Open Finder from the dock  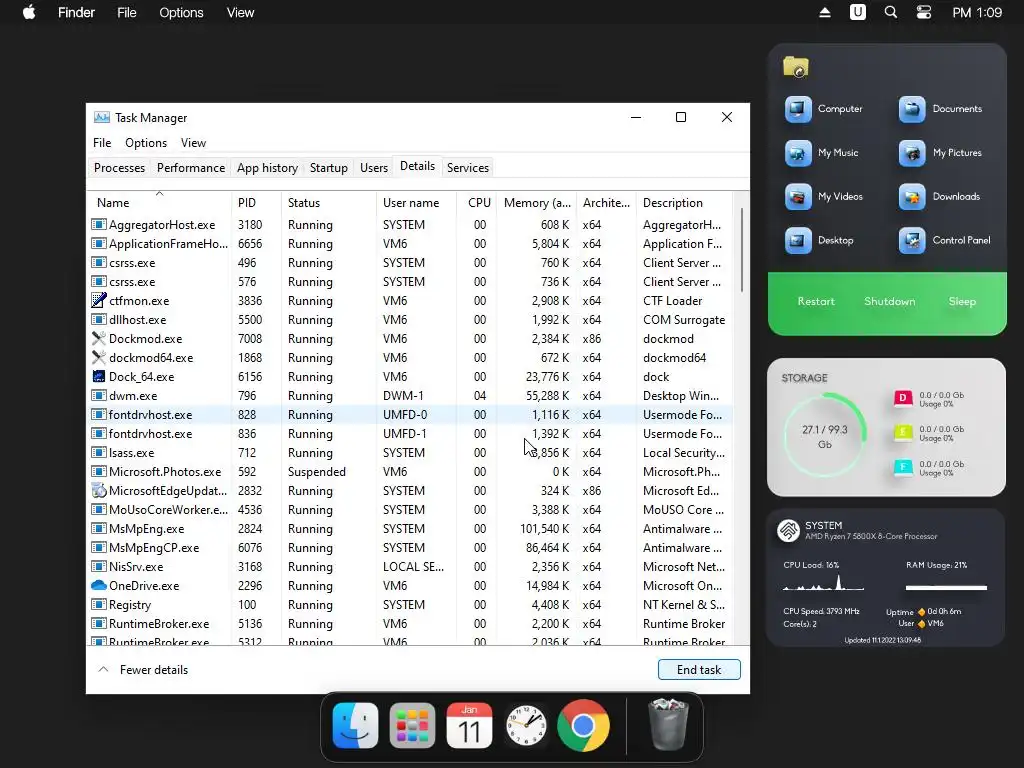click(355, 726)
